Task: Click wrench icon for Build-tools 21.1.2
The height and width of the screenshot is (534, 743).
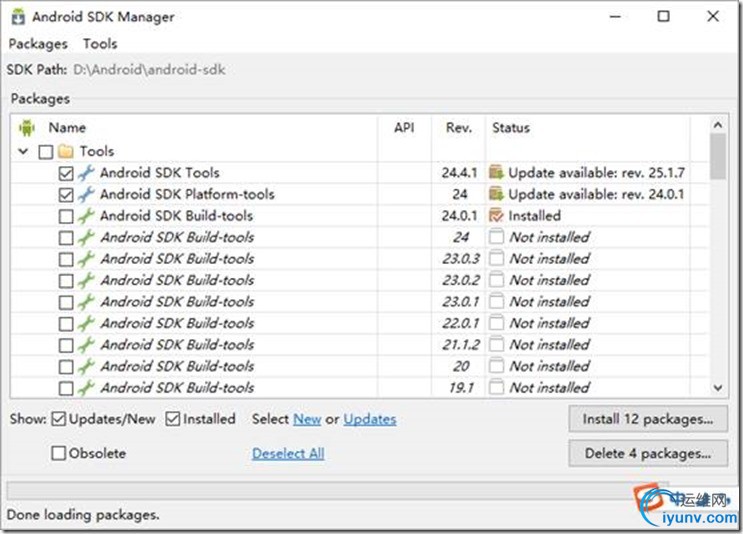Action: click(x=86, y=345)
